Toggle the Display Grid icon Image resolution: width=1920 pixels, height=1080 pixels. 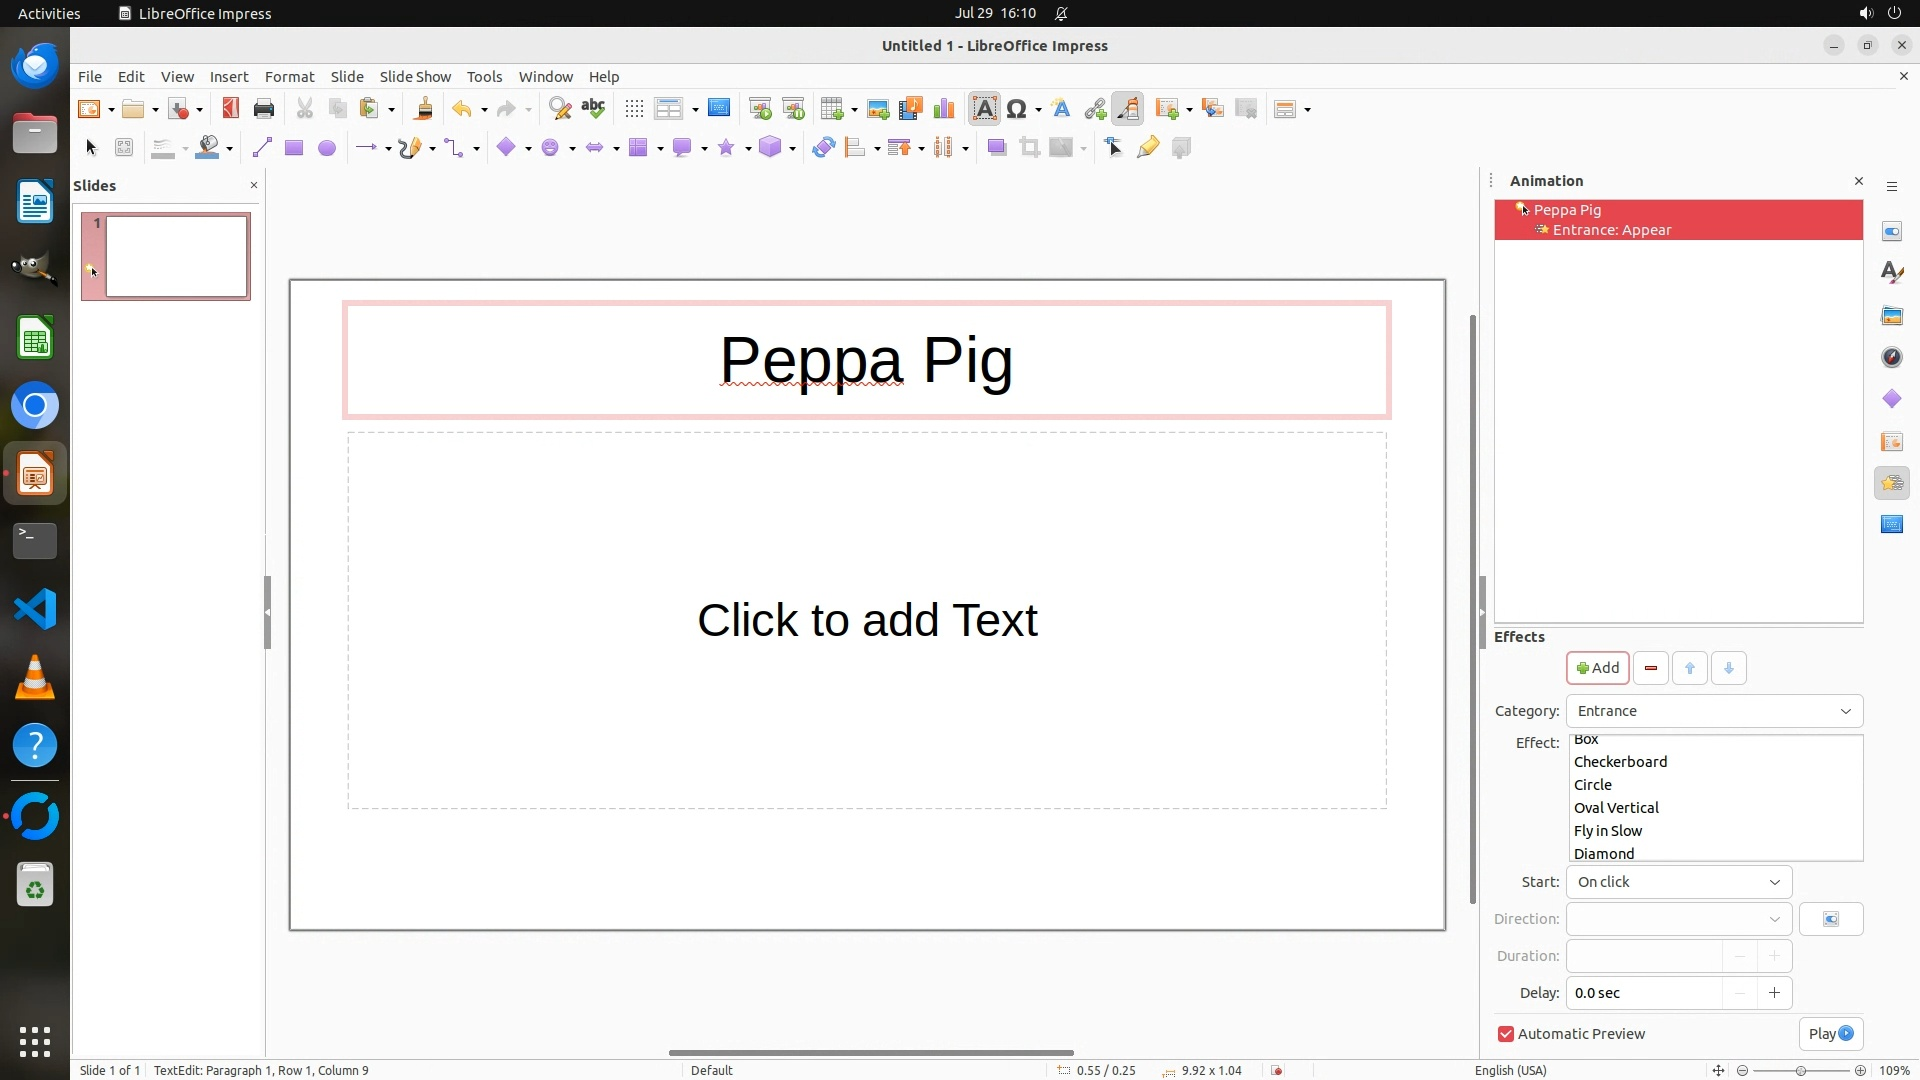634,109
